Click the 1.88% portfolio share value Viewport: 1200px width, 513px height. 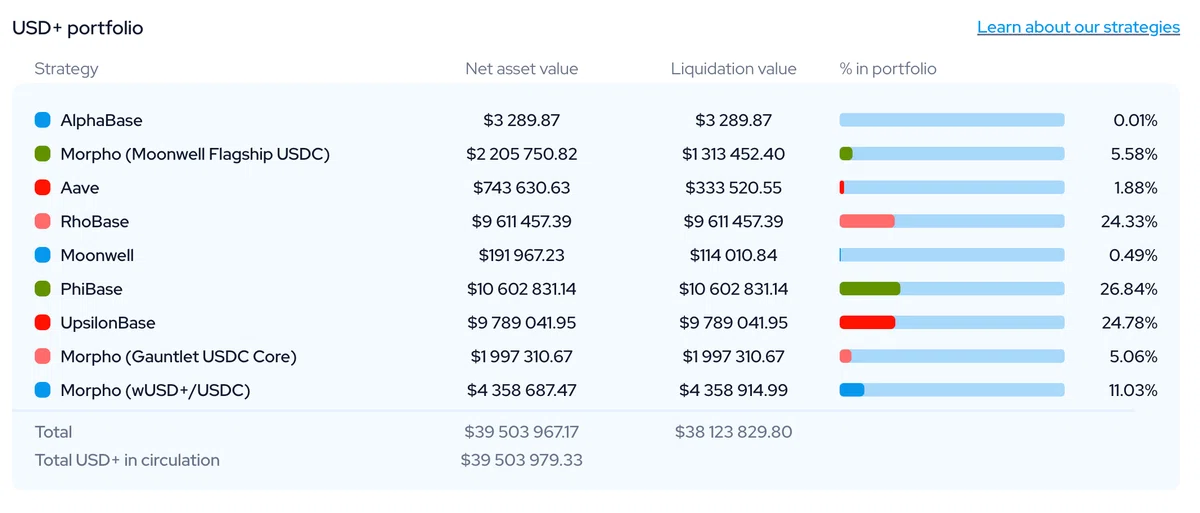click(x=1135, y=188)
